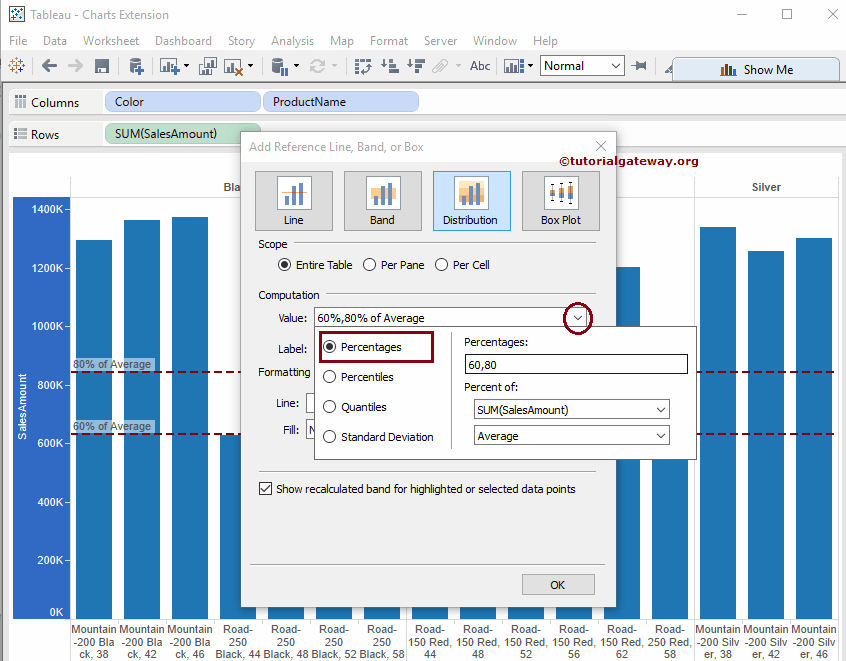Select the Line reference type icon
The height and width of the screenshot is (661, 846).
coord(293,200)
